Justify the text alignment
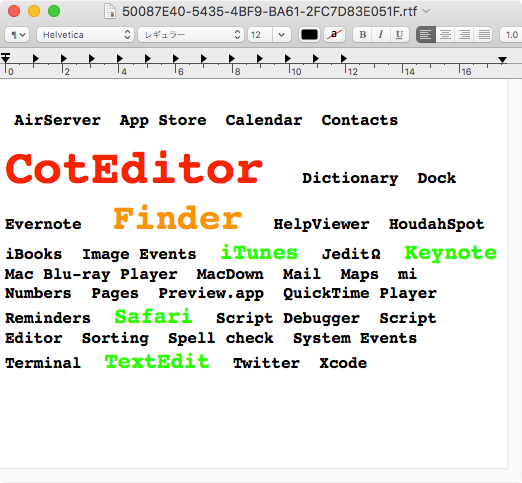The image size is (522, 483). coord(484,35)
